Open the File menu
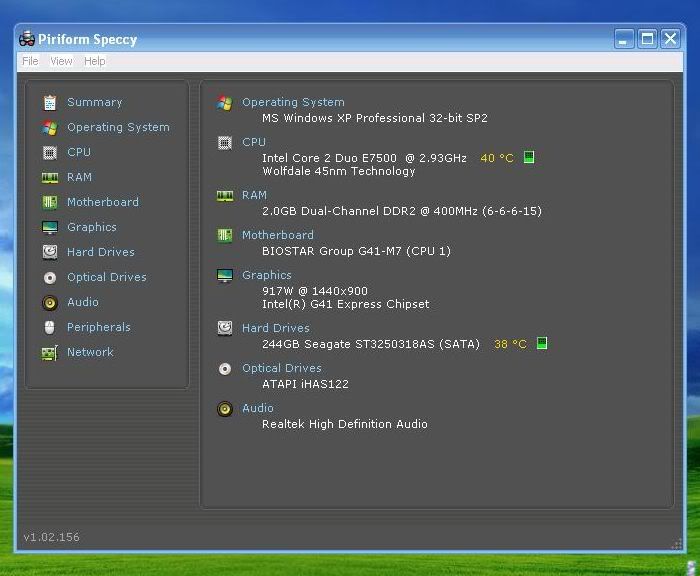The width and height of the screenshot is (700, 576). tap(30, 61)
